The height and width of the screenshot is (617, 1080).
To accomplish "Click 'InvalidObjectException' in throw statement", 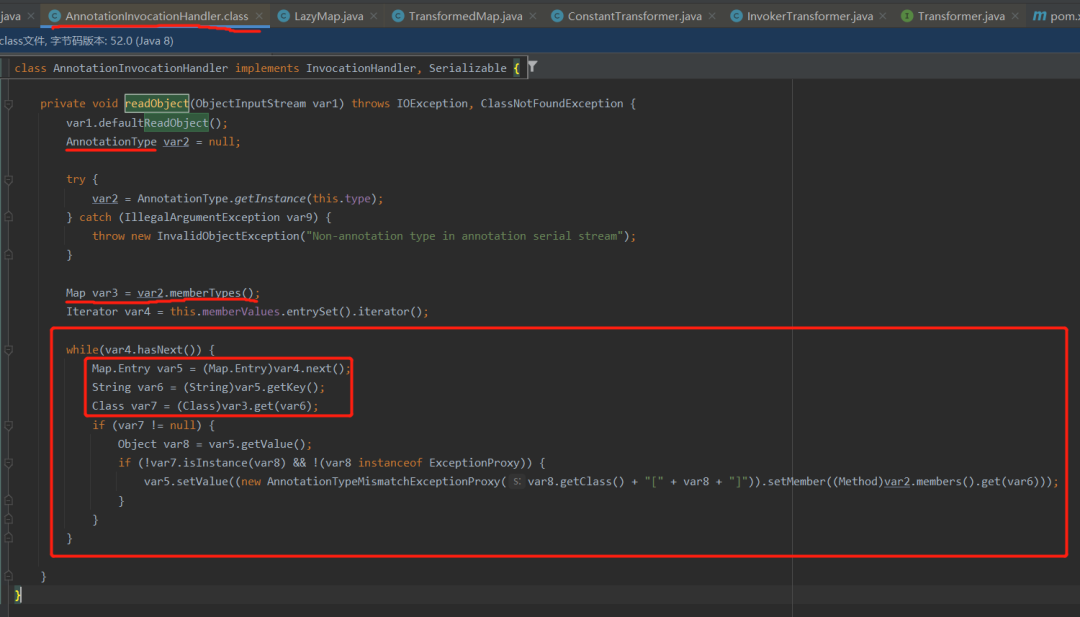I will 228,236.
